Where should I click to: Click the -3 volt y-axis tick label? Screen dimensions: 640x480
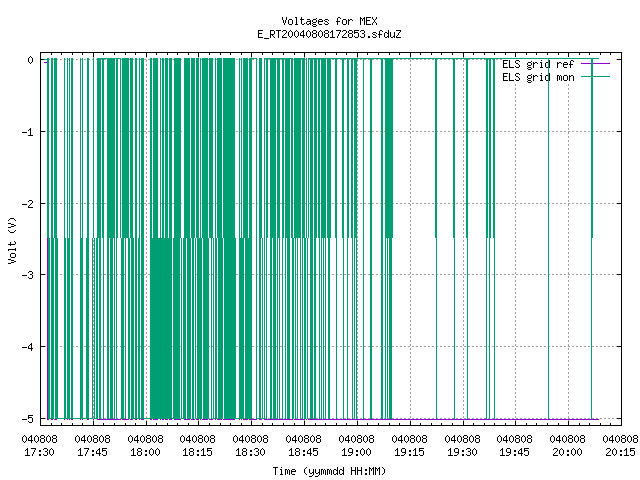tap(28, 275)
